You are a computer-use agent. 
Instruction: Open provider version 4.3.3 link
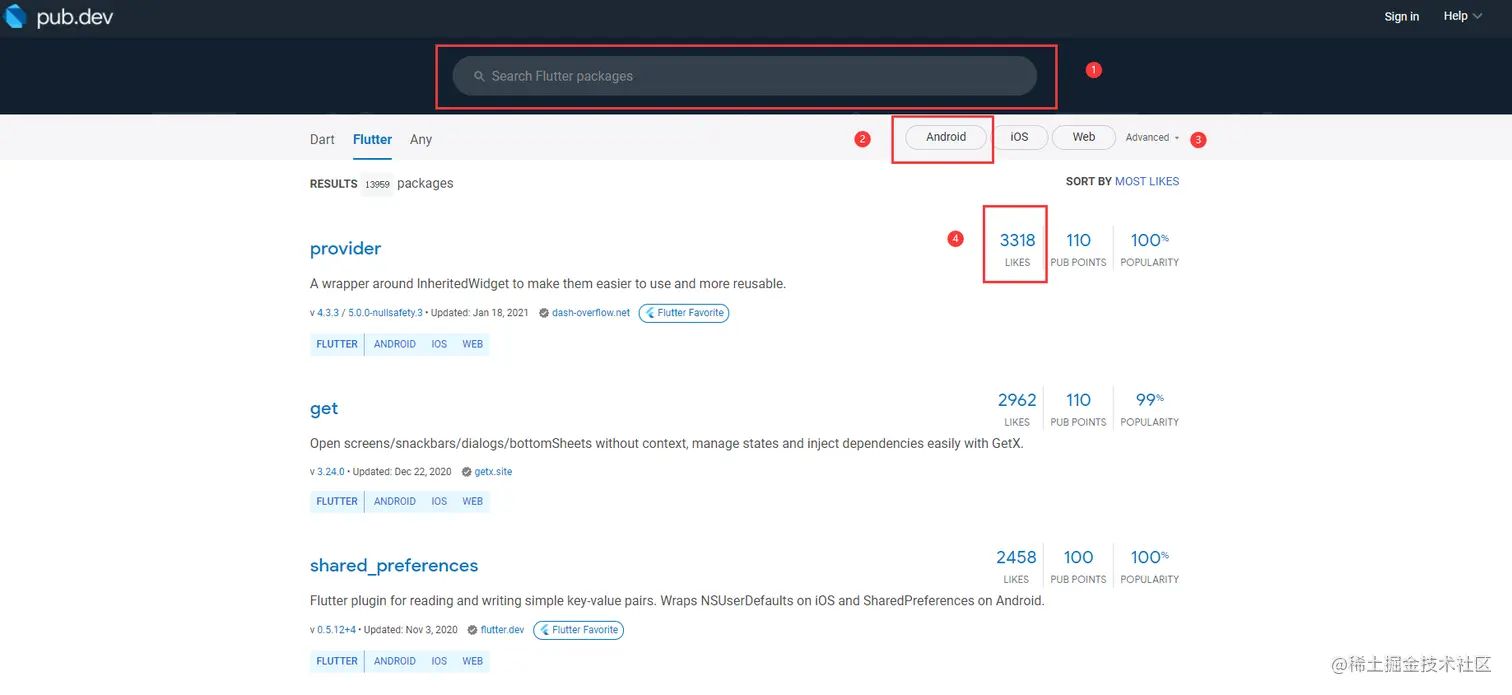pos(329,313)
